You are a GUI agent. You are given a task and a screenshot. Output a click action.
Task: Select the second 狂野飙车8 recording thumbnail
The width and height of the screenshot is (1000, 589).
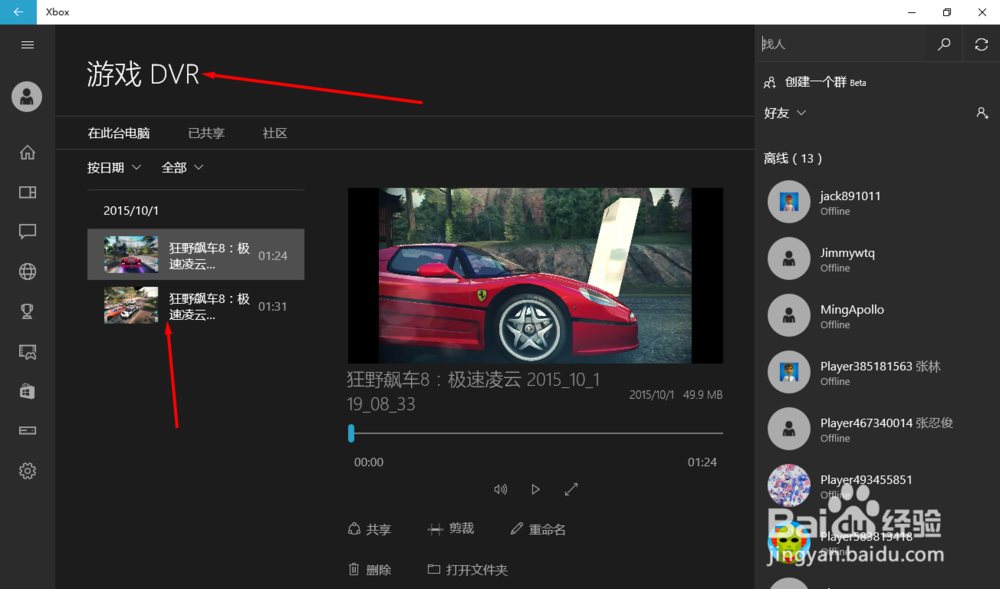(x=129, y=305)
